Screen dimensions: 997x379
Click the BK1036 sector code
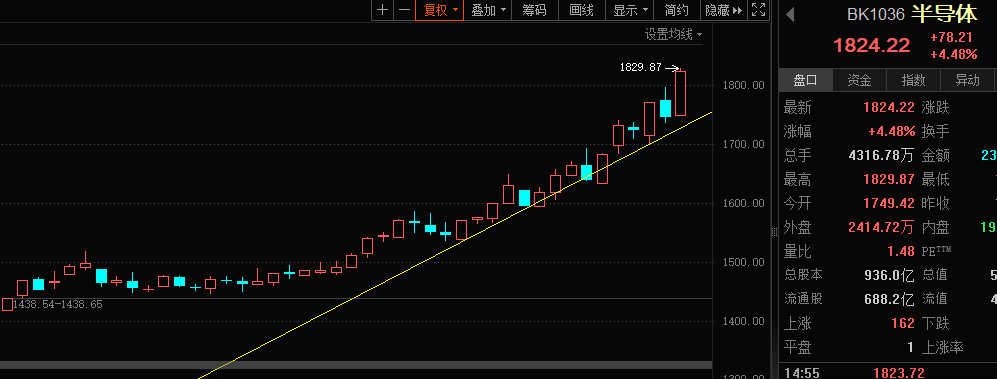(876, 15)
